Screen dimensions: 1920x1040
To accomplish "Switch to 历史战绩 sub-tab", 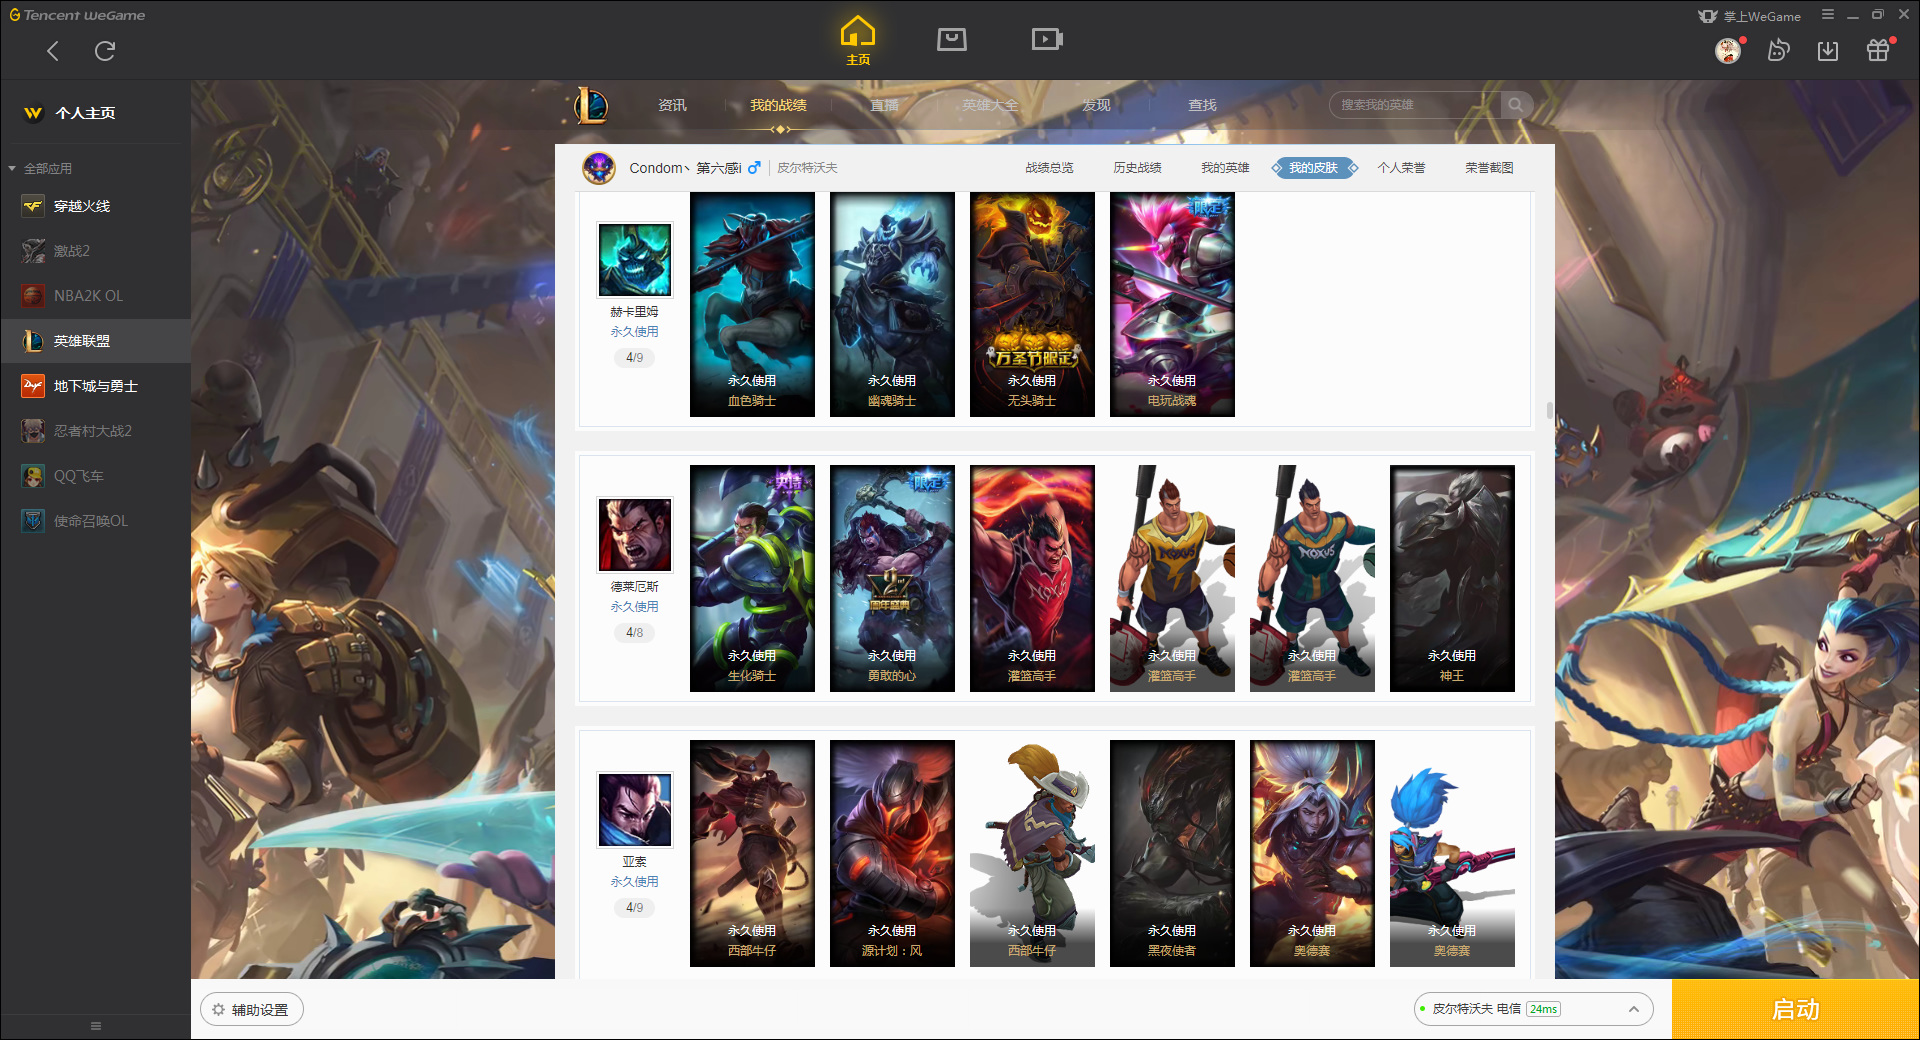I will 1137,168.
